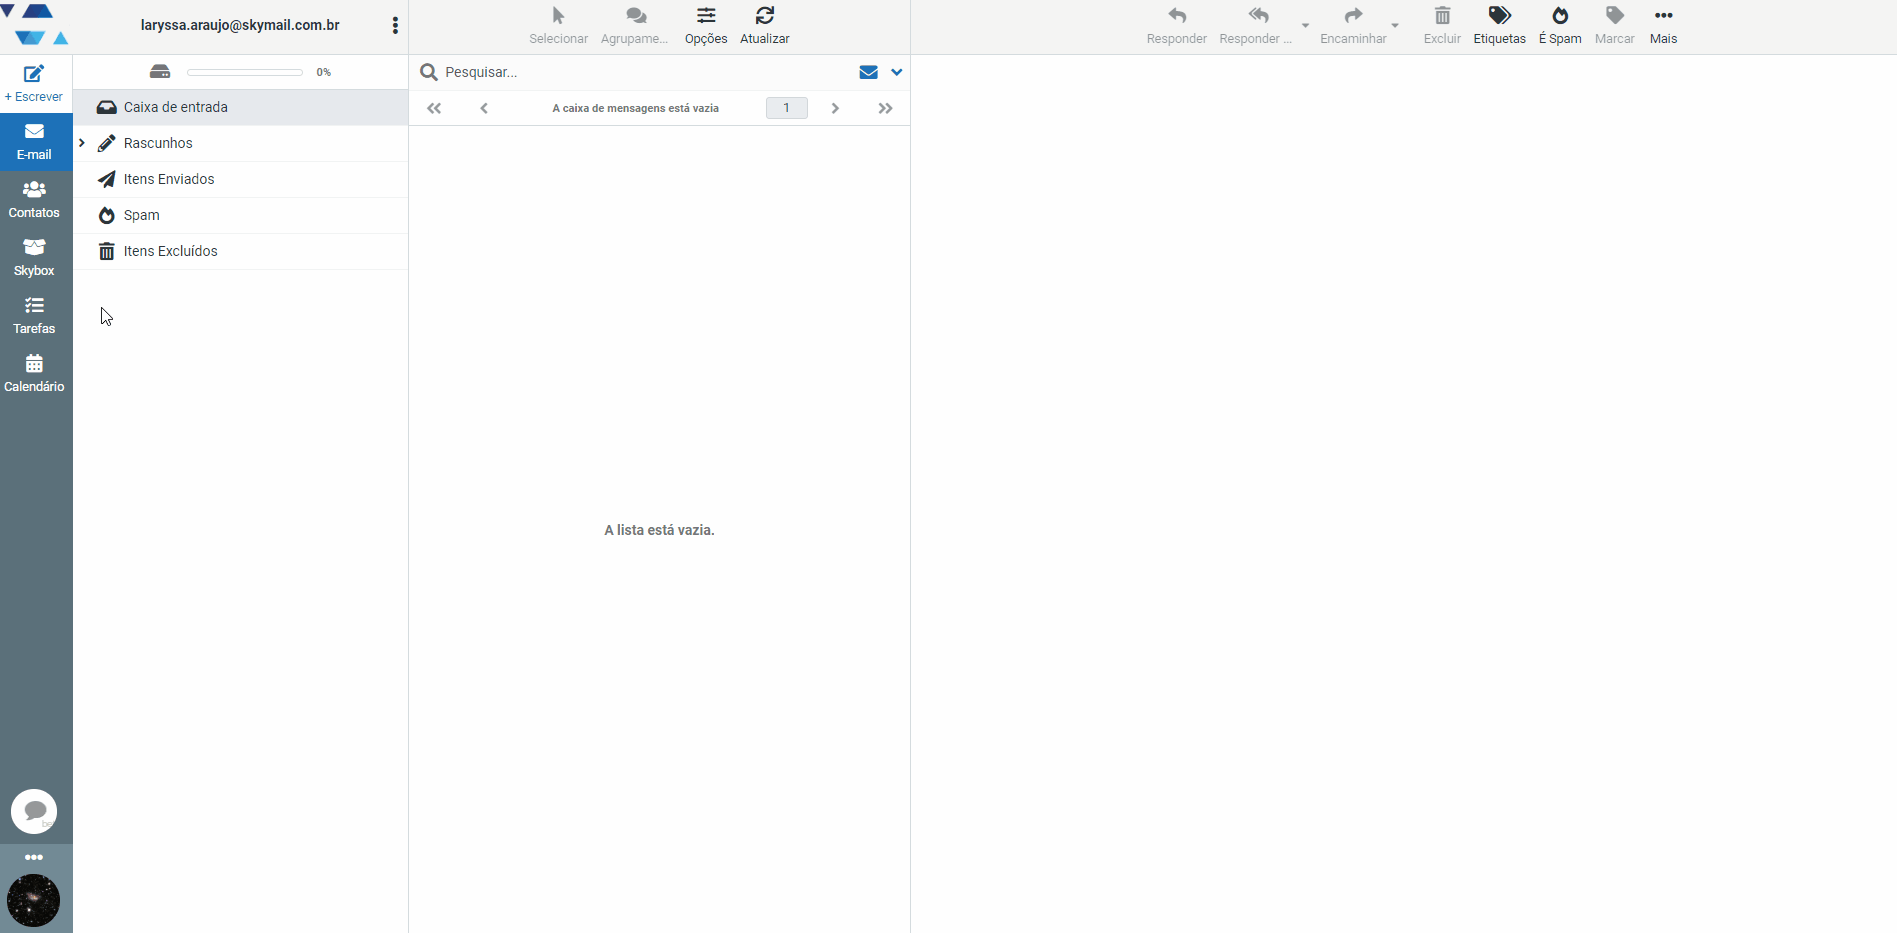1897x933 pixels.
Task: Click the Skymail logo
Action: pyautogui.click(x=36, y=25)
